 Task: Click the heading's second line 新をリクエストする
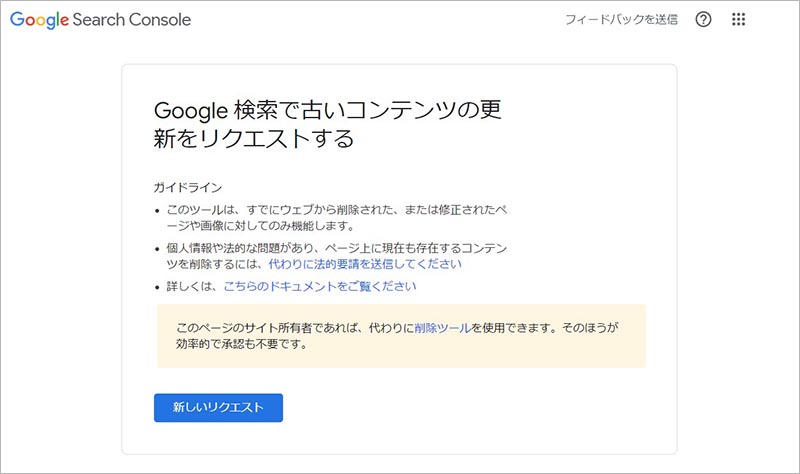(x=254, y=138)
